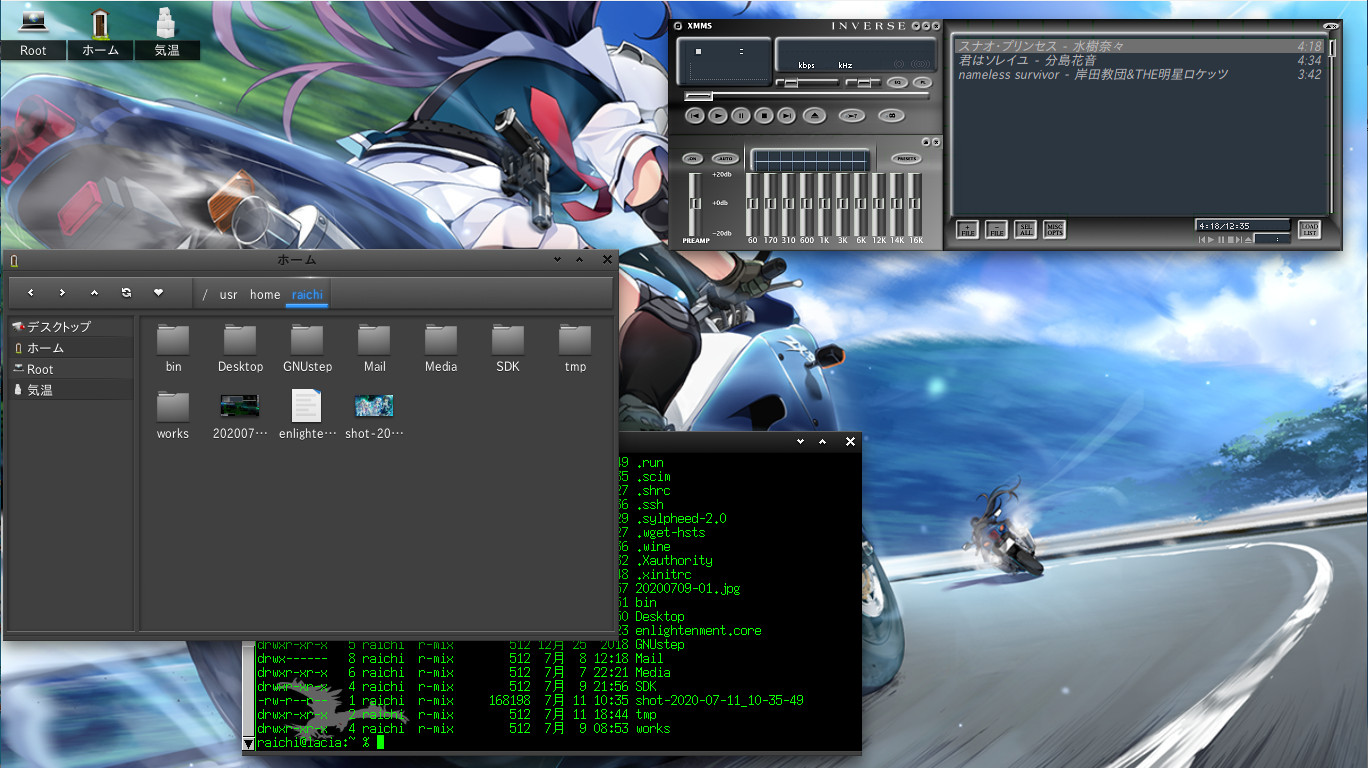Pause XMMS playback

click(741, 116)
